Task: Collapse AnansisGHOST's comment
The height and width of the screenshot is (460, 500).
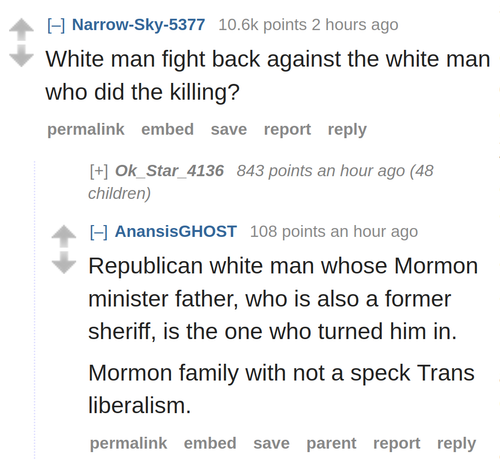Action: [x=99, y=232]
